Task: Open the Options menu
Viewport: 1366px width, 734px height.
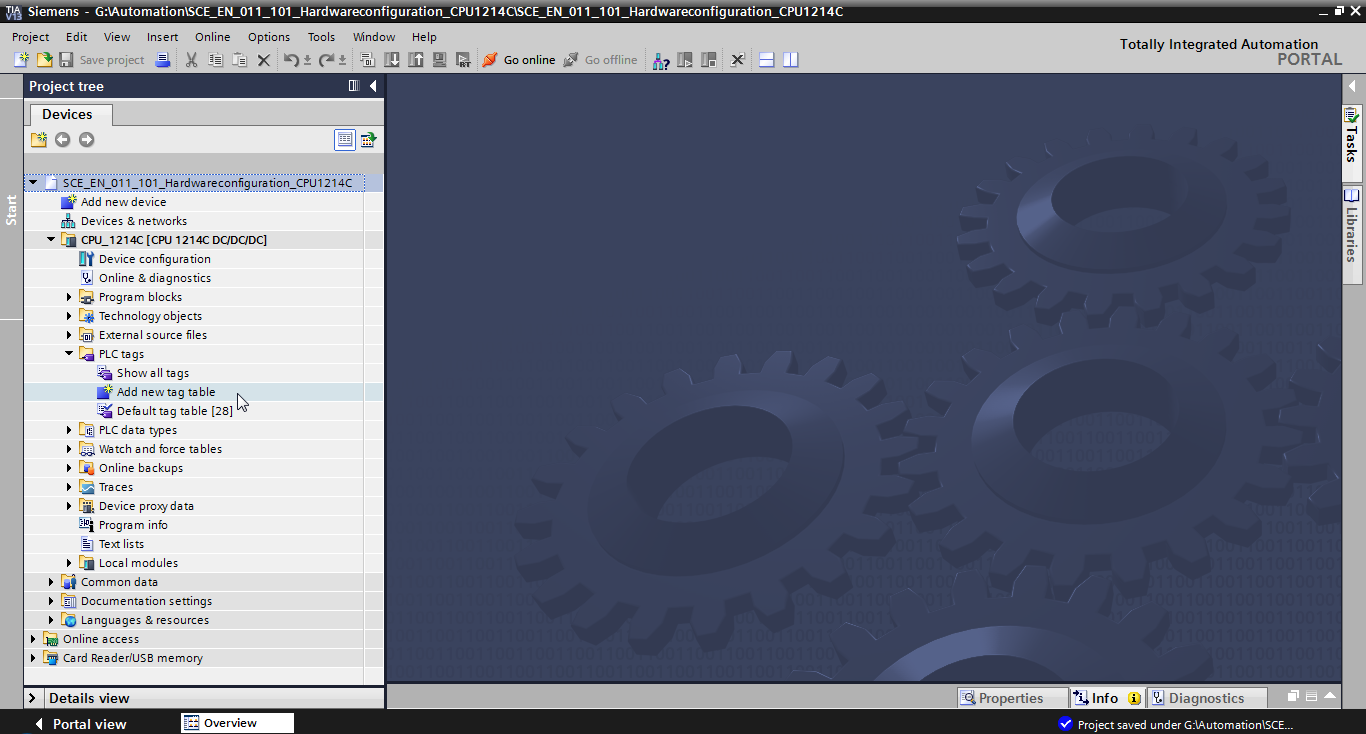Action: (269, 37)
